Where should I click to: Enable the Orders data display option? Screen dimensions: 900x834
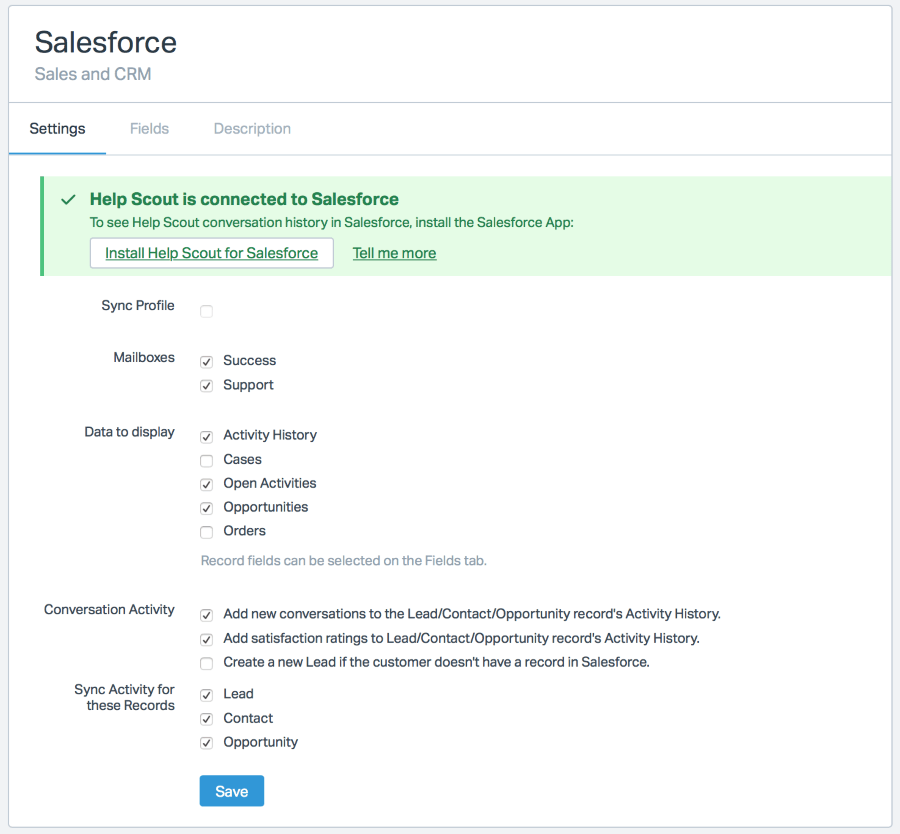pos(206,532)
